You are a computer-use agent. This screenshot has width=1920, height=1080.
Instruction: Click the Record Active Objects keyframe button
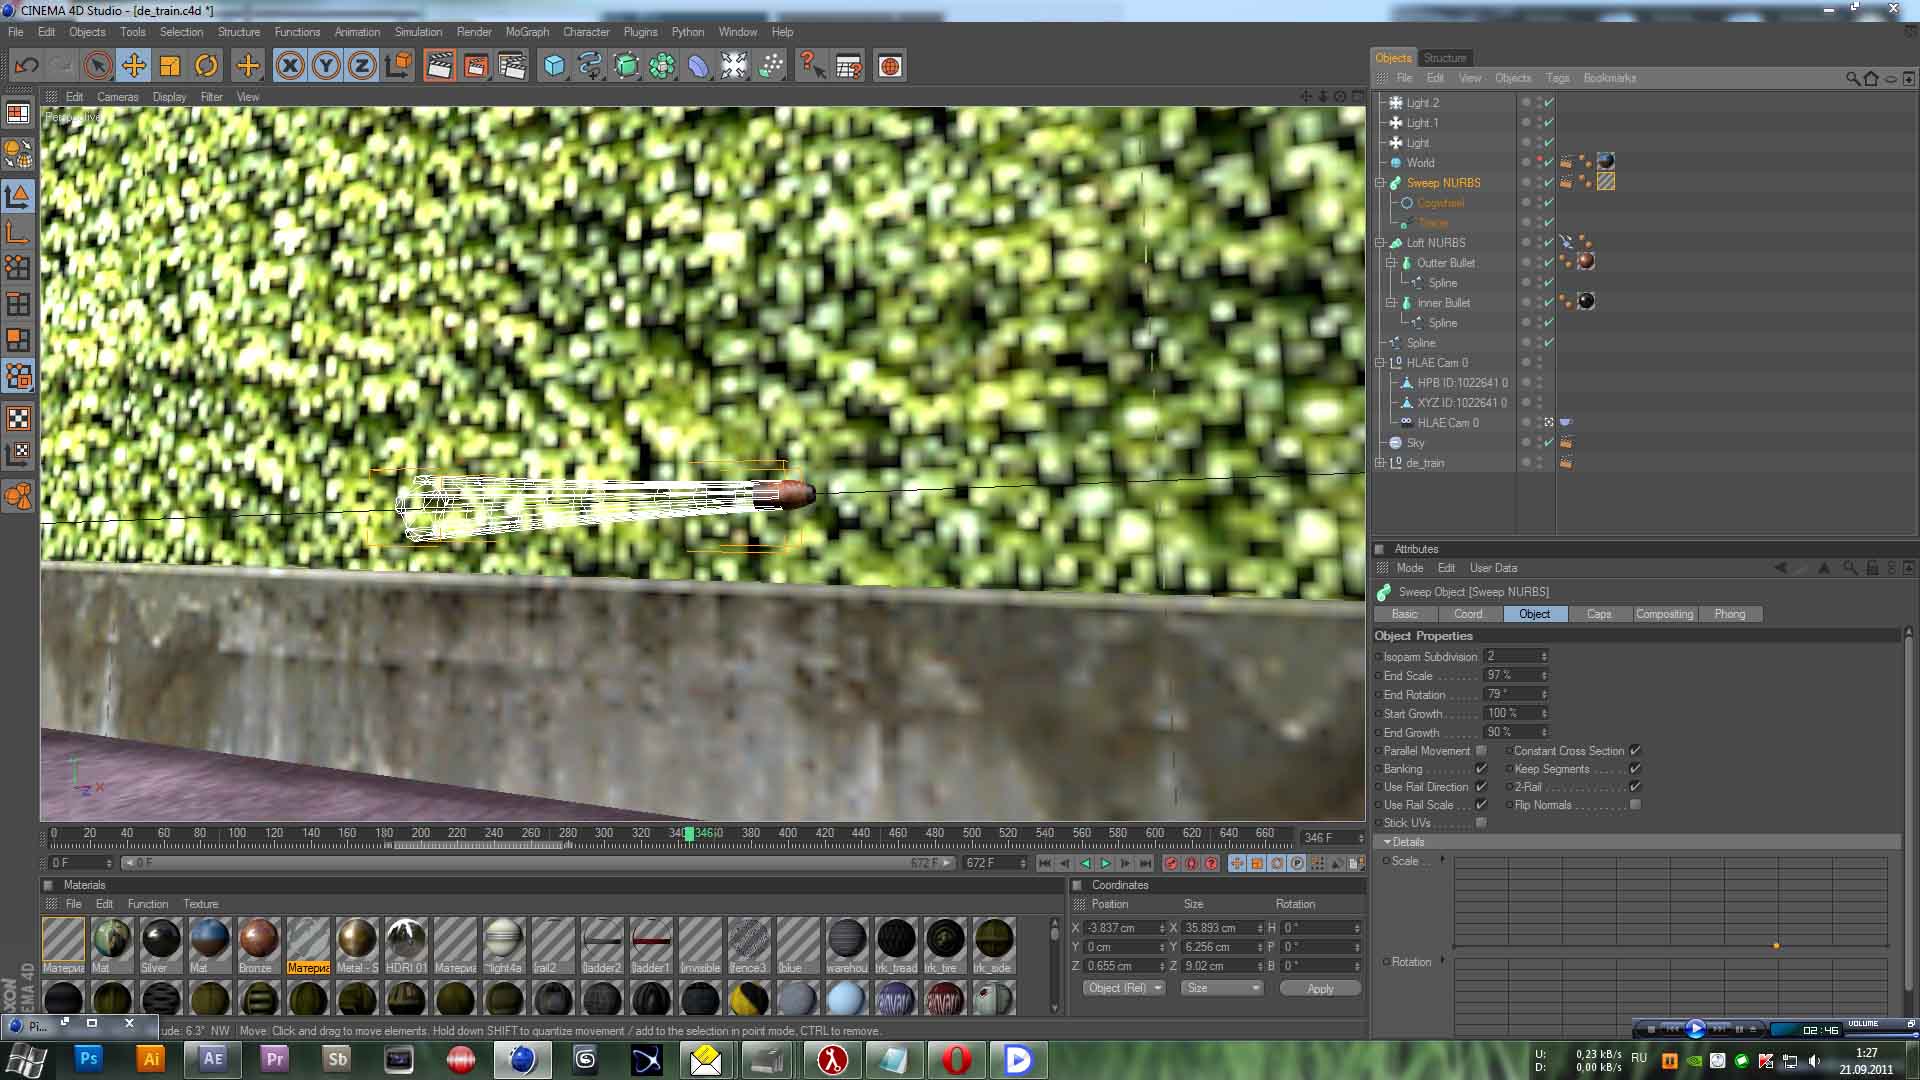1171,863
